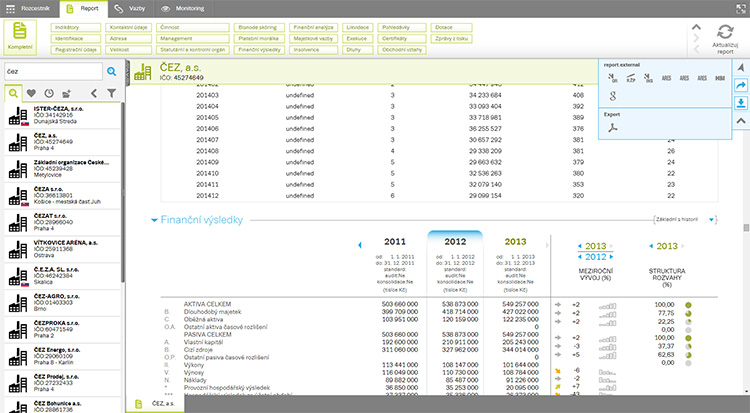
Task: Select the 2011 year column header
Action: pyautogui.click(x=395, y=242)
